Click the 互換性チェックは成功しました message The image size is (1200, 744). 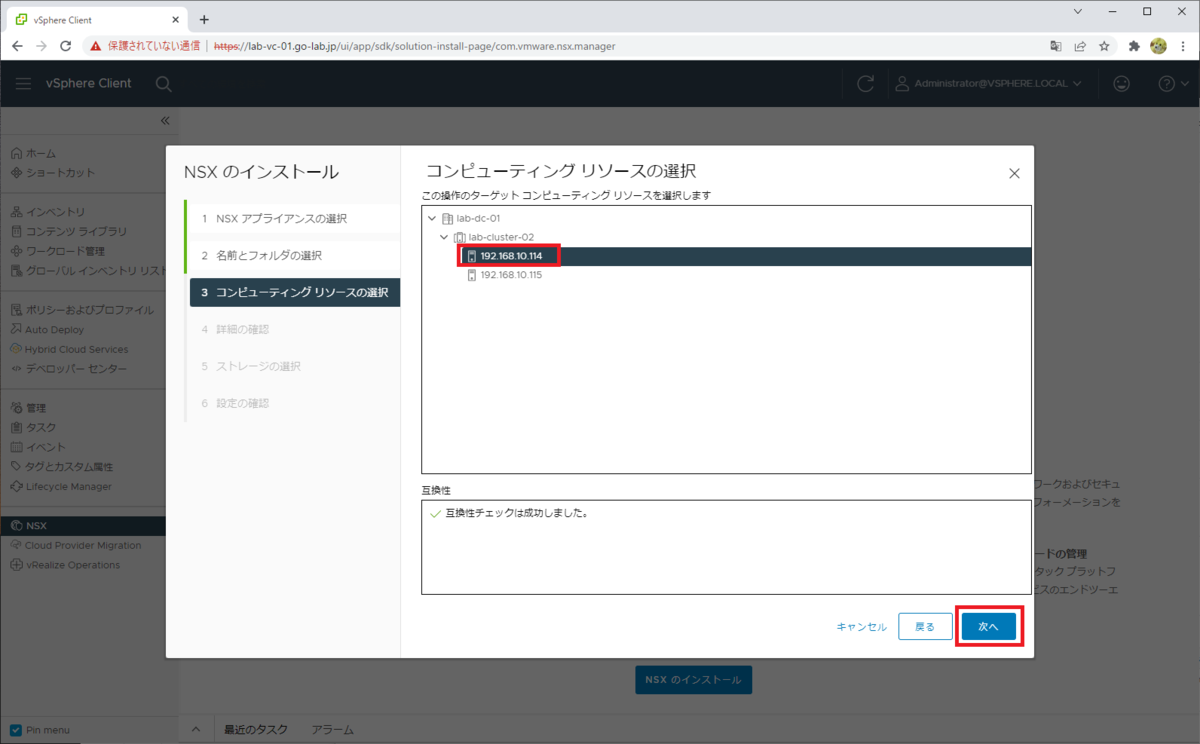(516, 514)
